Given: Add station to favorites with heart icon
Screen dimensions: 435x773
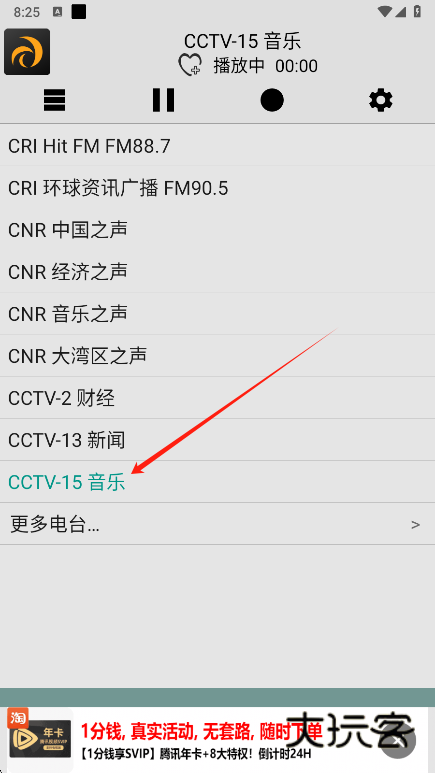Looking at the screenshot, I should (190, 66).
